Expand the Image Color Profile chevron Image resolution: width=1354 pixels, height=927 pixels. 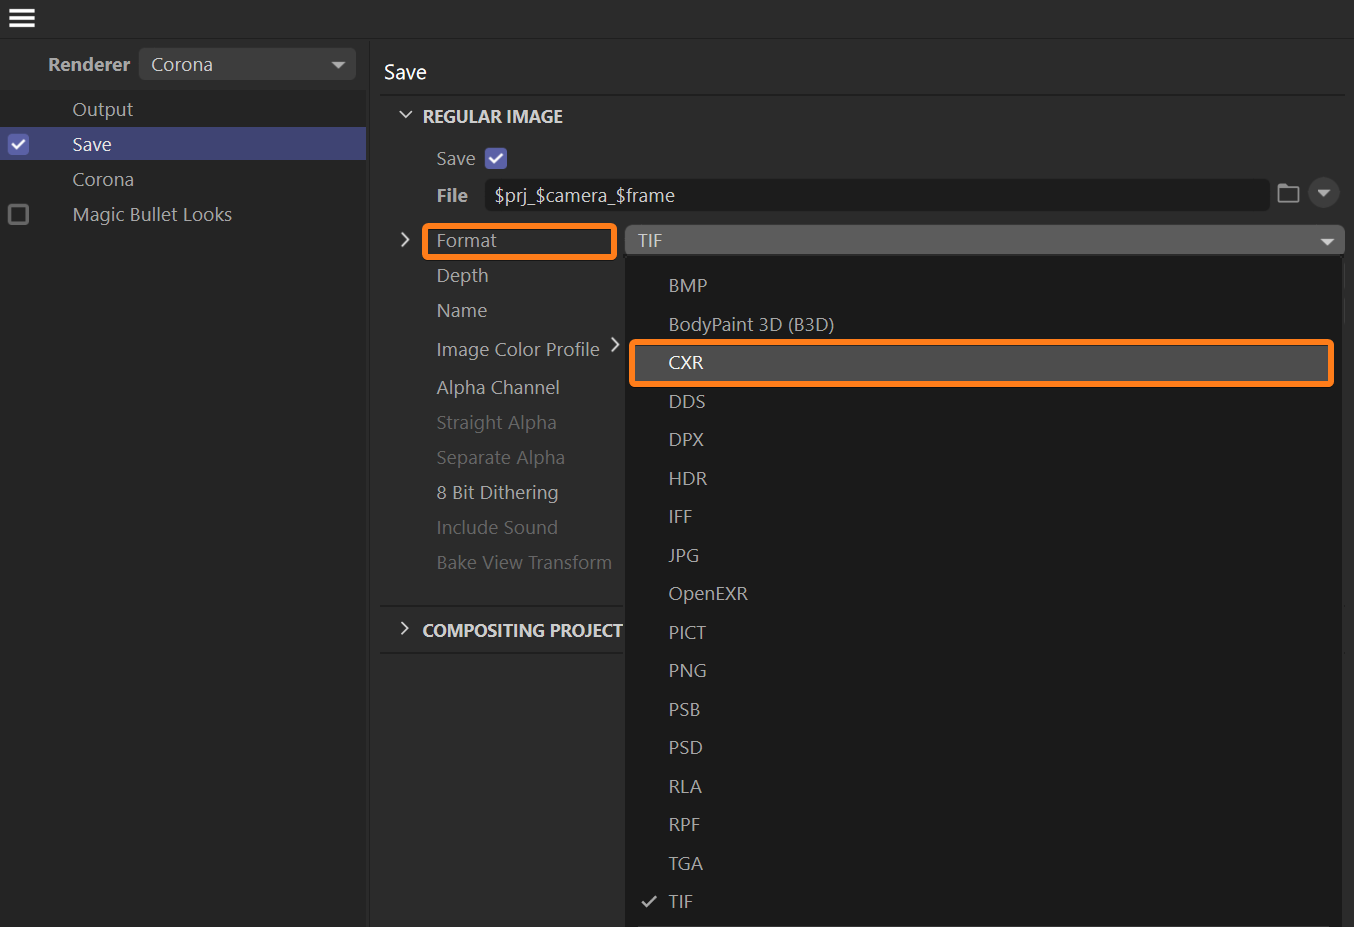coord(615,345)
